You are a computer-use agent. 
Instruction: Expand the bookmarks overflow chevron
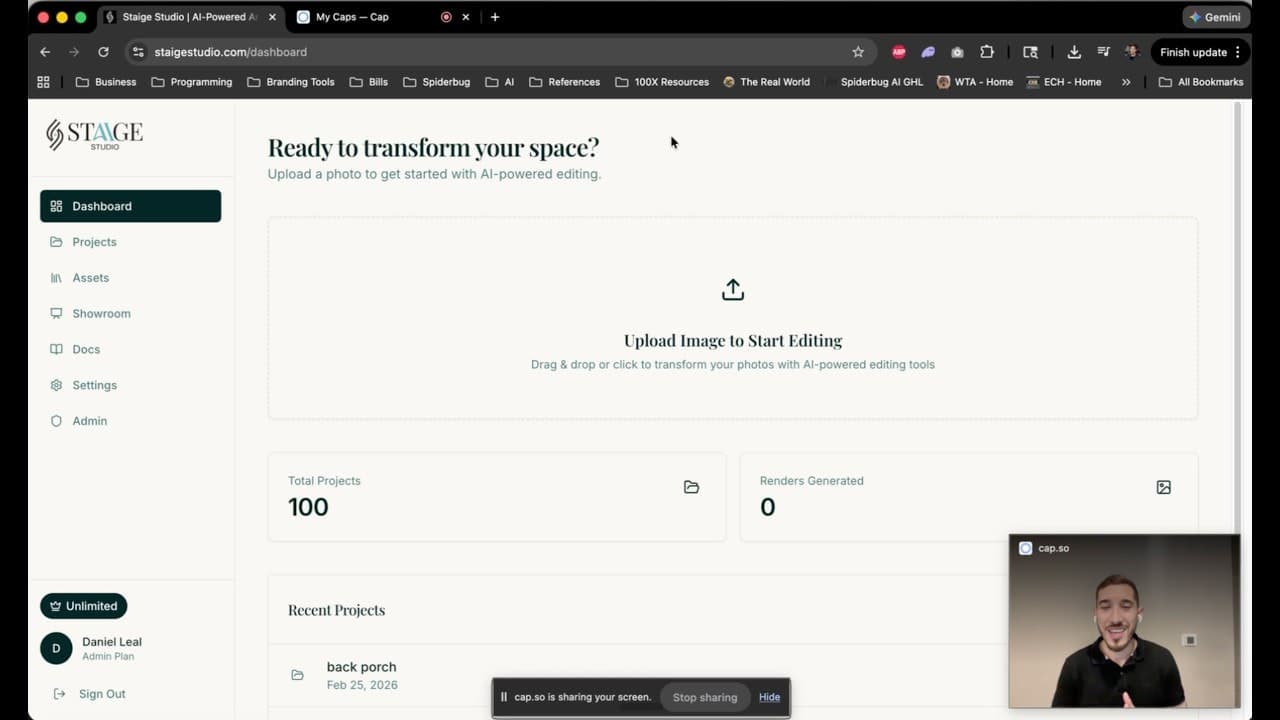click(x=1126, y=82)
